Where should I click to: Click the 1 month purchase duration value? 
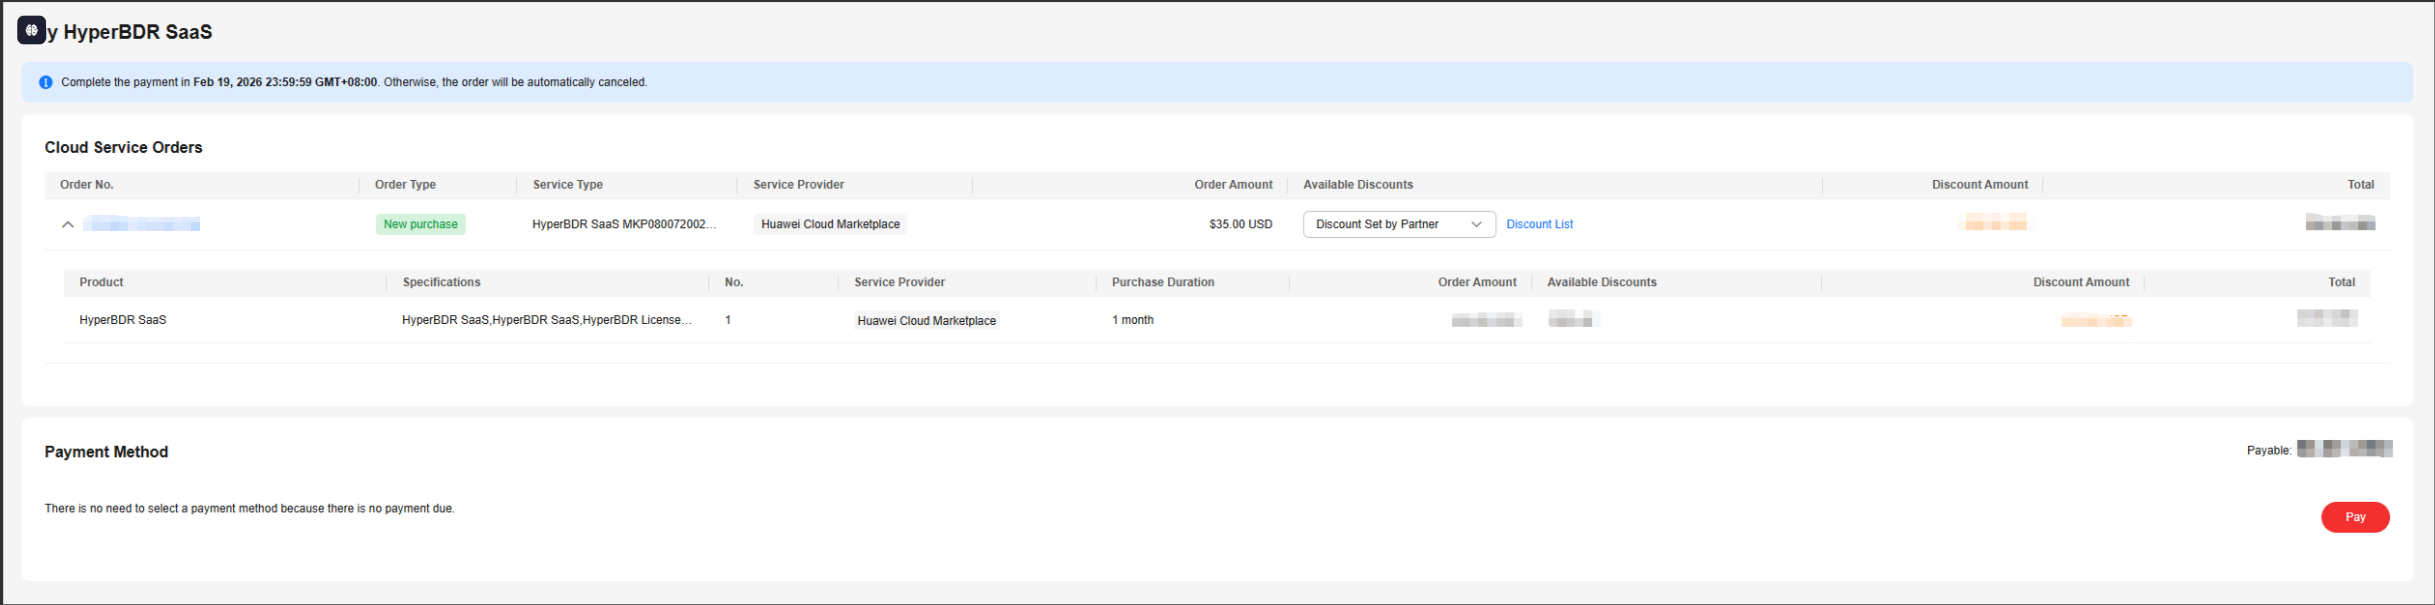click(1132, 320)
